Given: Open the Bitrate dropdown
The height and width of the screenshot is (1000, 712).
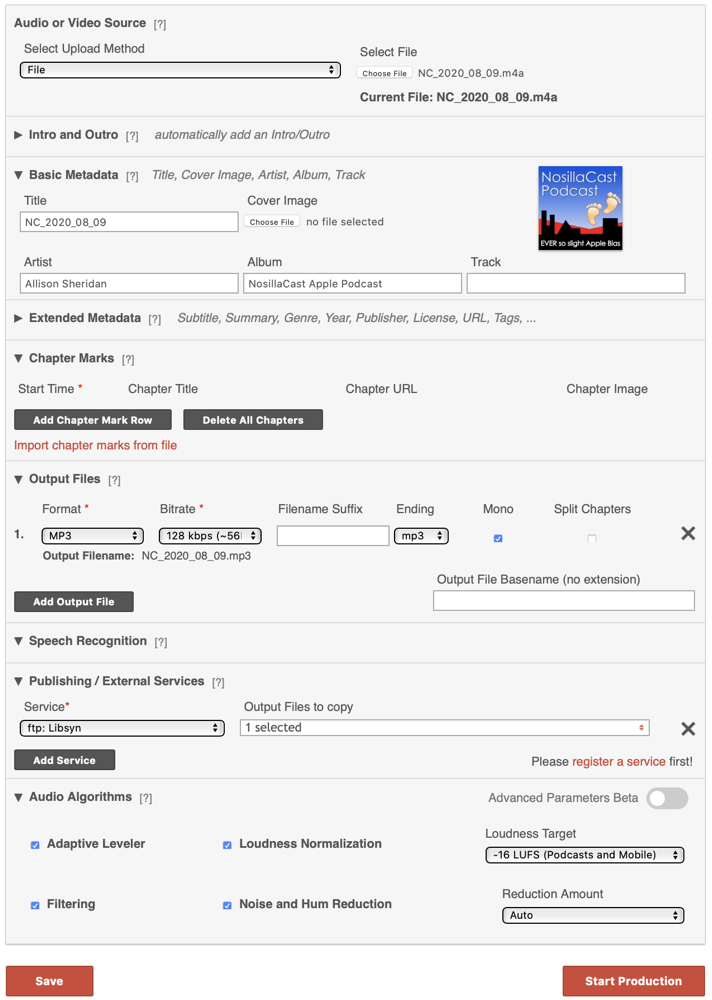Looking at the screenshot, I should pyautogui.click(x=210, y=536).
